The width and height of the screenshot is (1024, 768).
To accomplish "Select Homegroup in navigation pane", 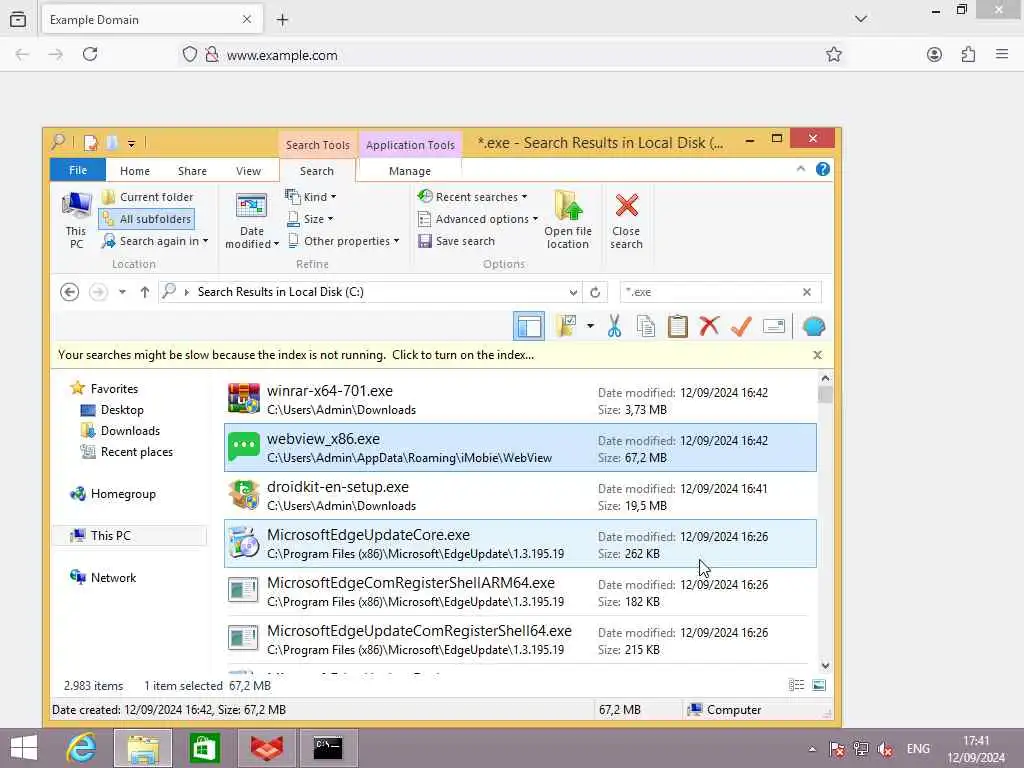I will pyautogui.click(x=113, y=494).
